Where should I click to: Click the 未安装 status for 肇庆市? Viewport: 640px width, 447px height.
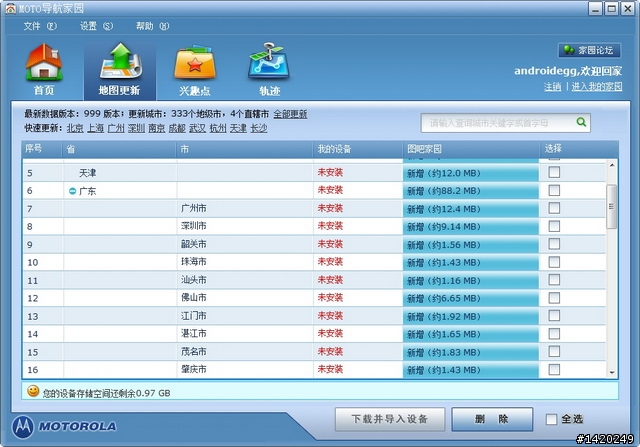tap(330, 369)
